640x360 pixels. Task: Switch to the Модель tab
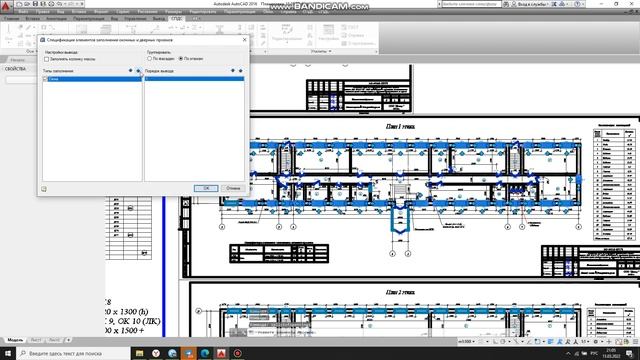coord(15,340)
